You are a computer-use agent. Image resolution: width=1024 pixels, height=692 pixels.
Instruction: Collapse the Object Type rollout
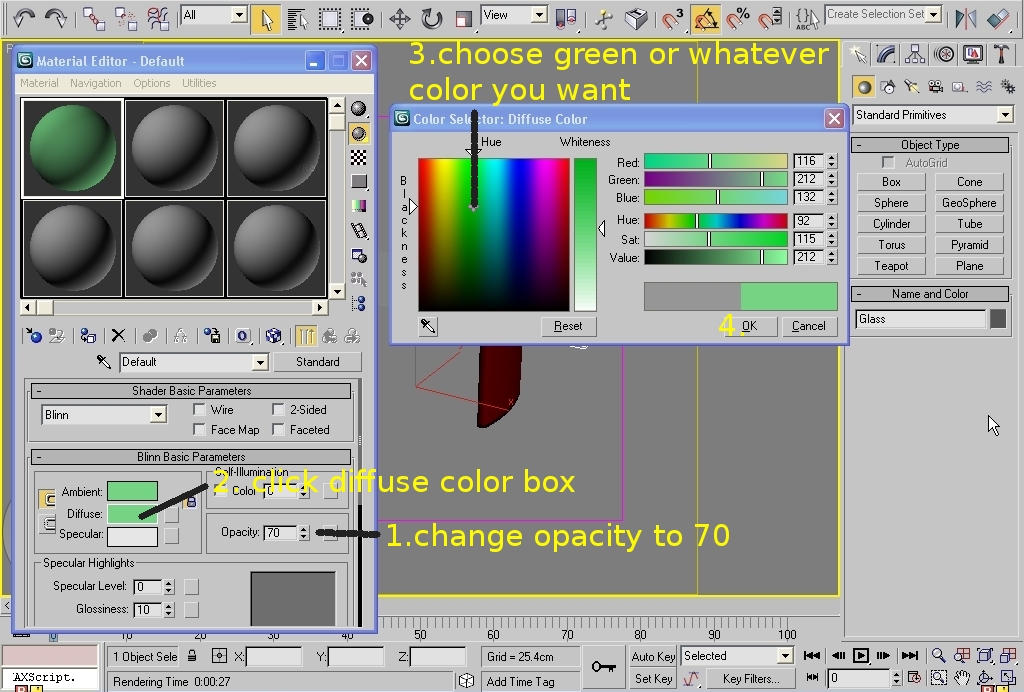tap(930, 145)
